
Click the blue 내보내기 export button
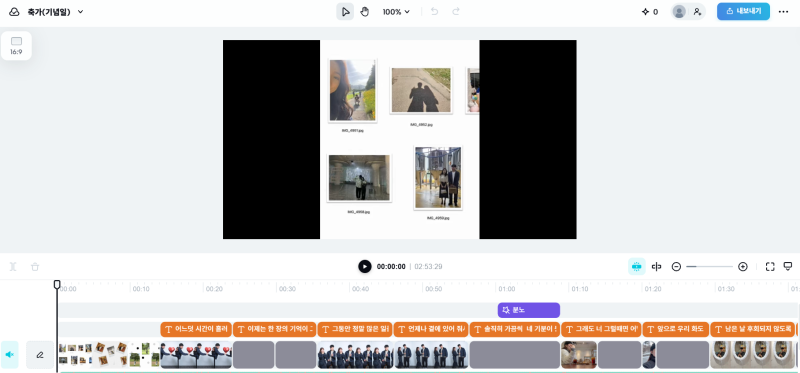(x=743, y=11)
